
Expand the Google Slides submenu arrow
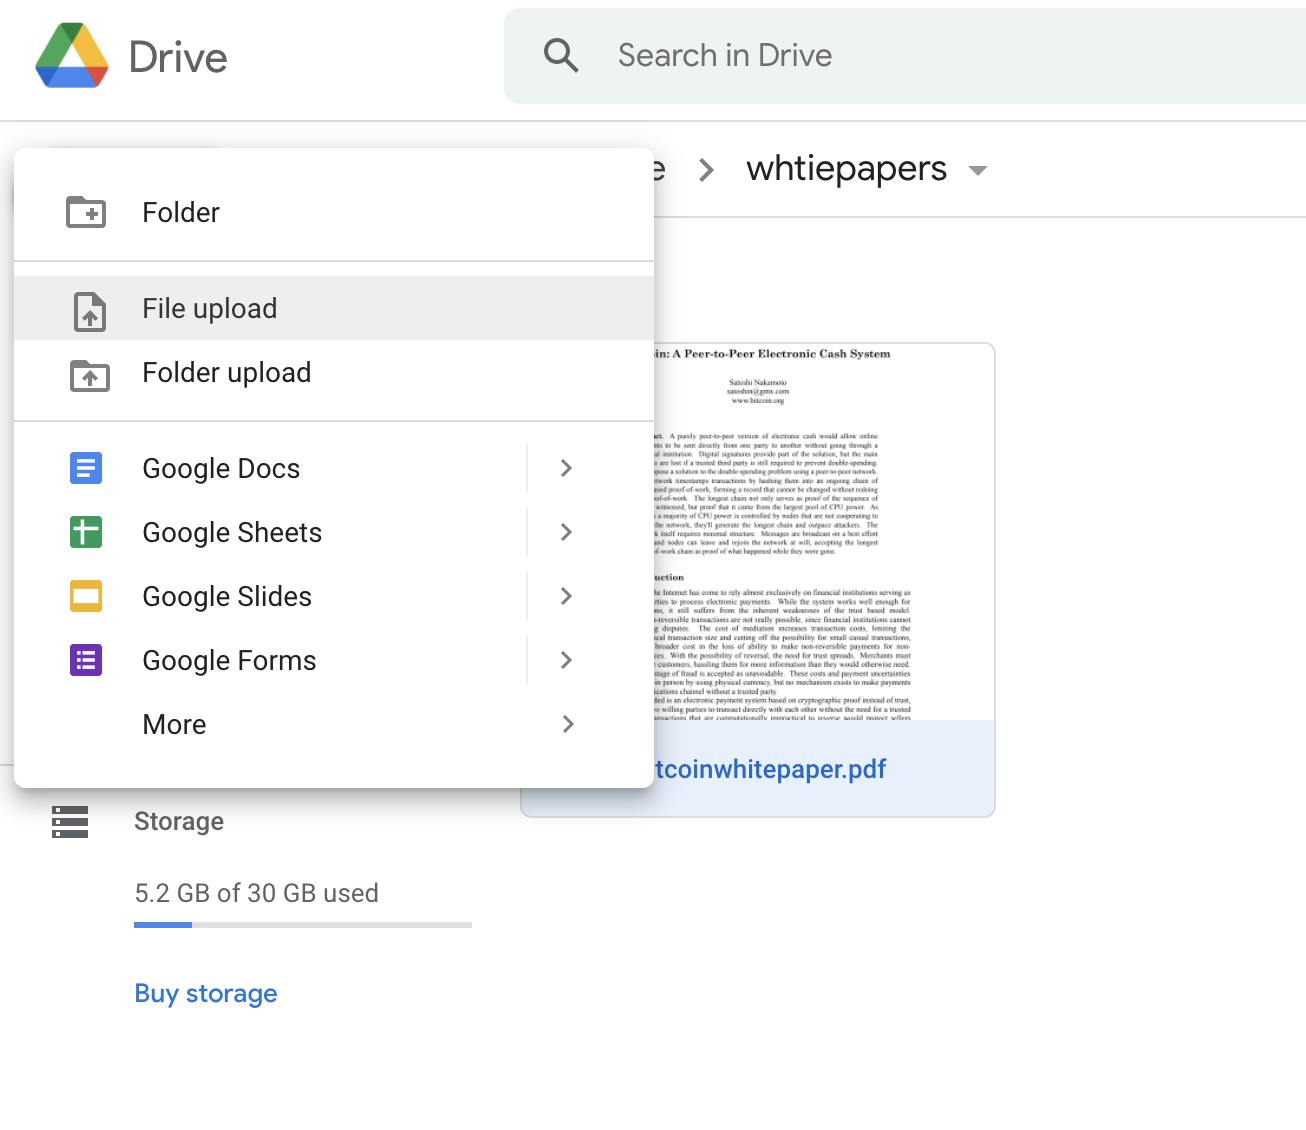(x=567, y=596)
